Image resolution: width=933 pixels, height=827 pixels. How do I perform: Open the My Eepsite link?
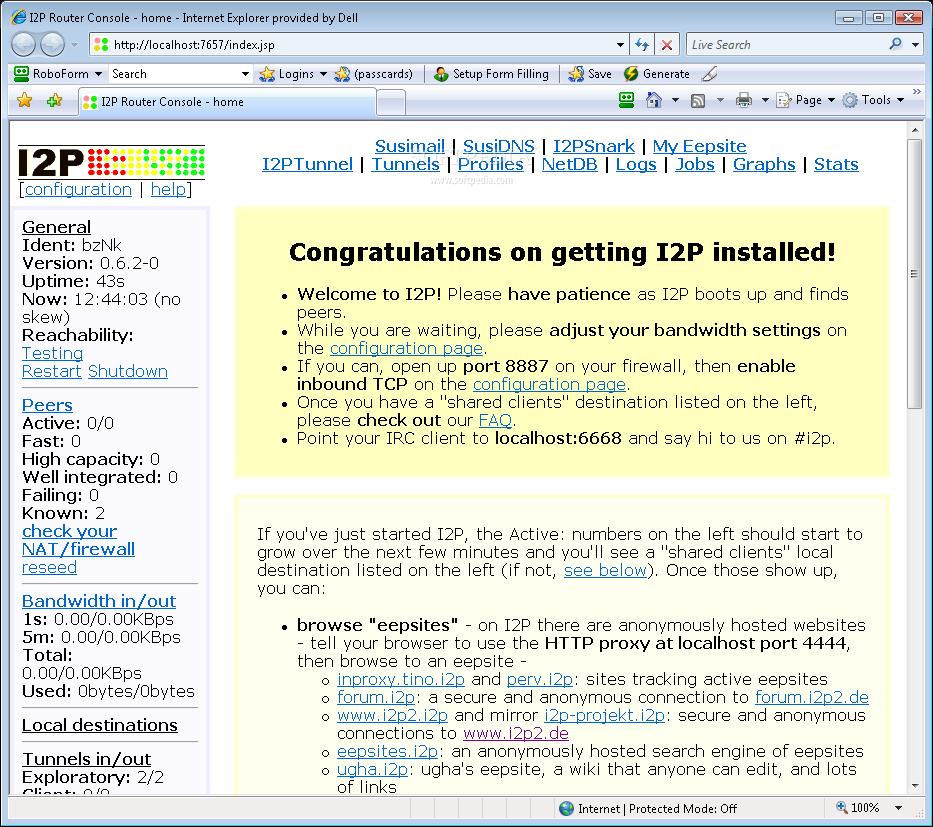click(700, 146)
